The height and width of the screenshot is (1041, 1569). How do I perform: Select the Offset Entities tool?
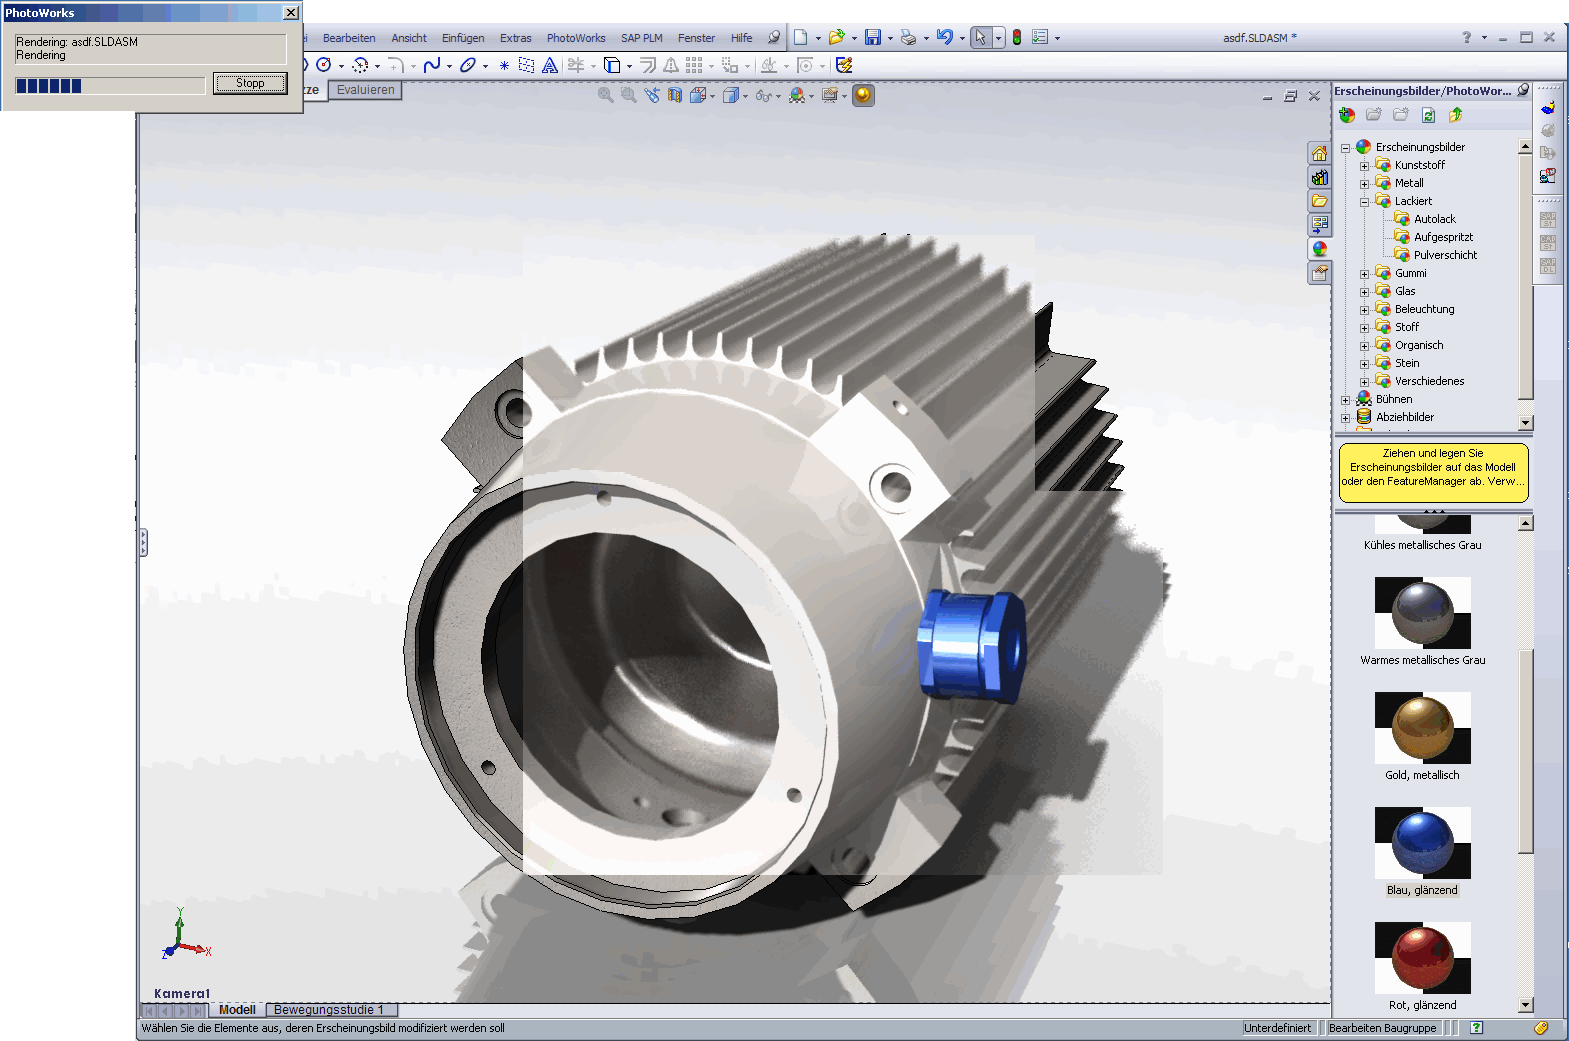pos(648,65)
